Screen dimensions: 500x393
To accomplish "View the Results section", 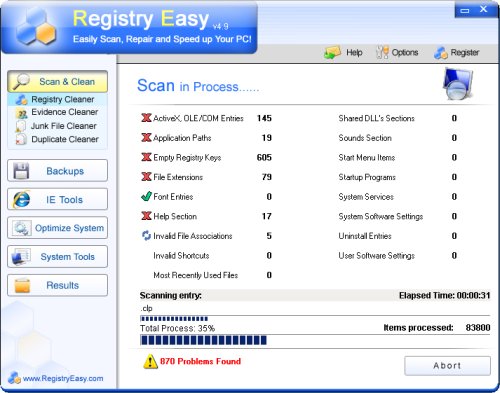I will (57, 285).
